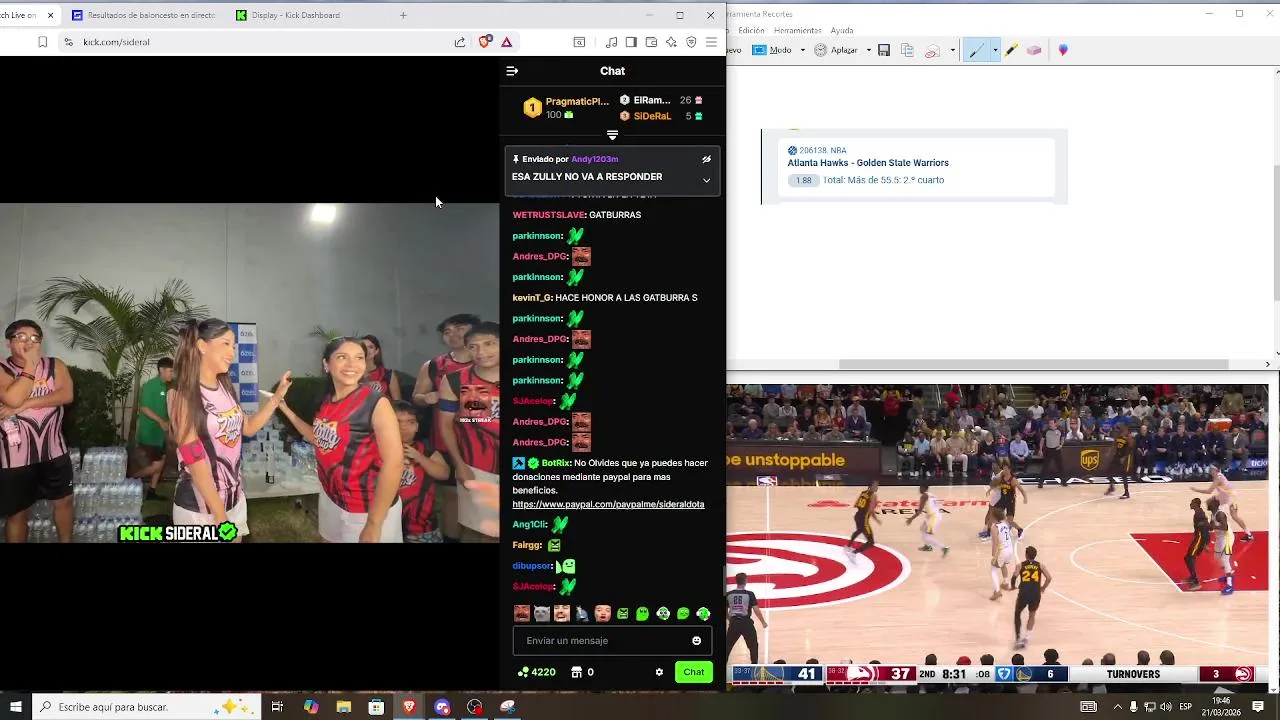
Task: Open Brave VPN shield icon
Action: tap(691, 42)
